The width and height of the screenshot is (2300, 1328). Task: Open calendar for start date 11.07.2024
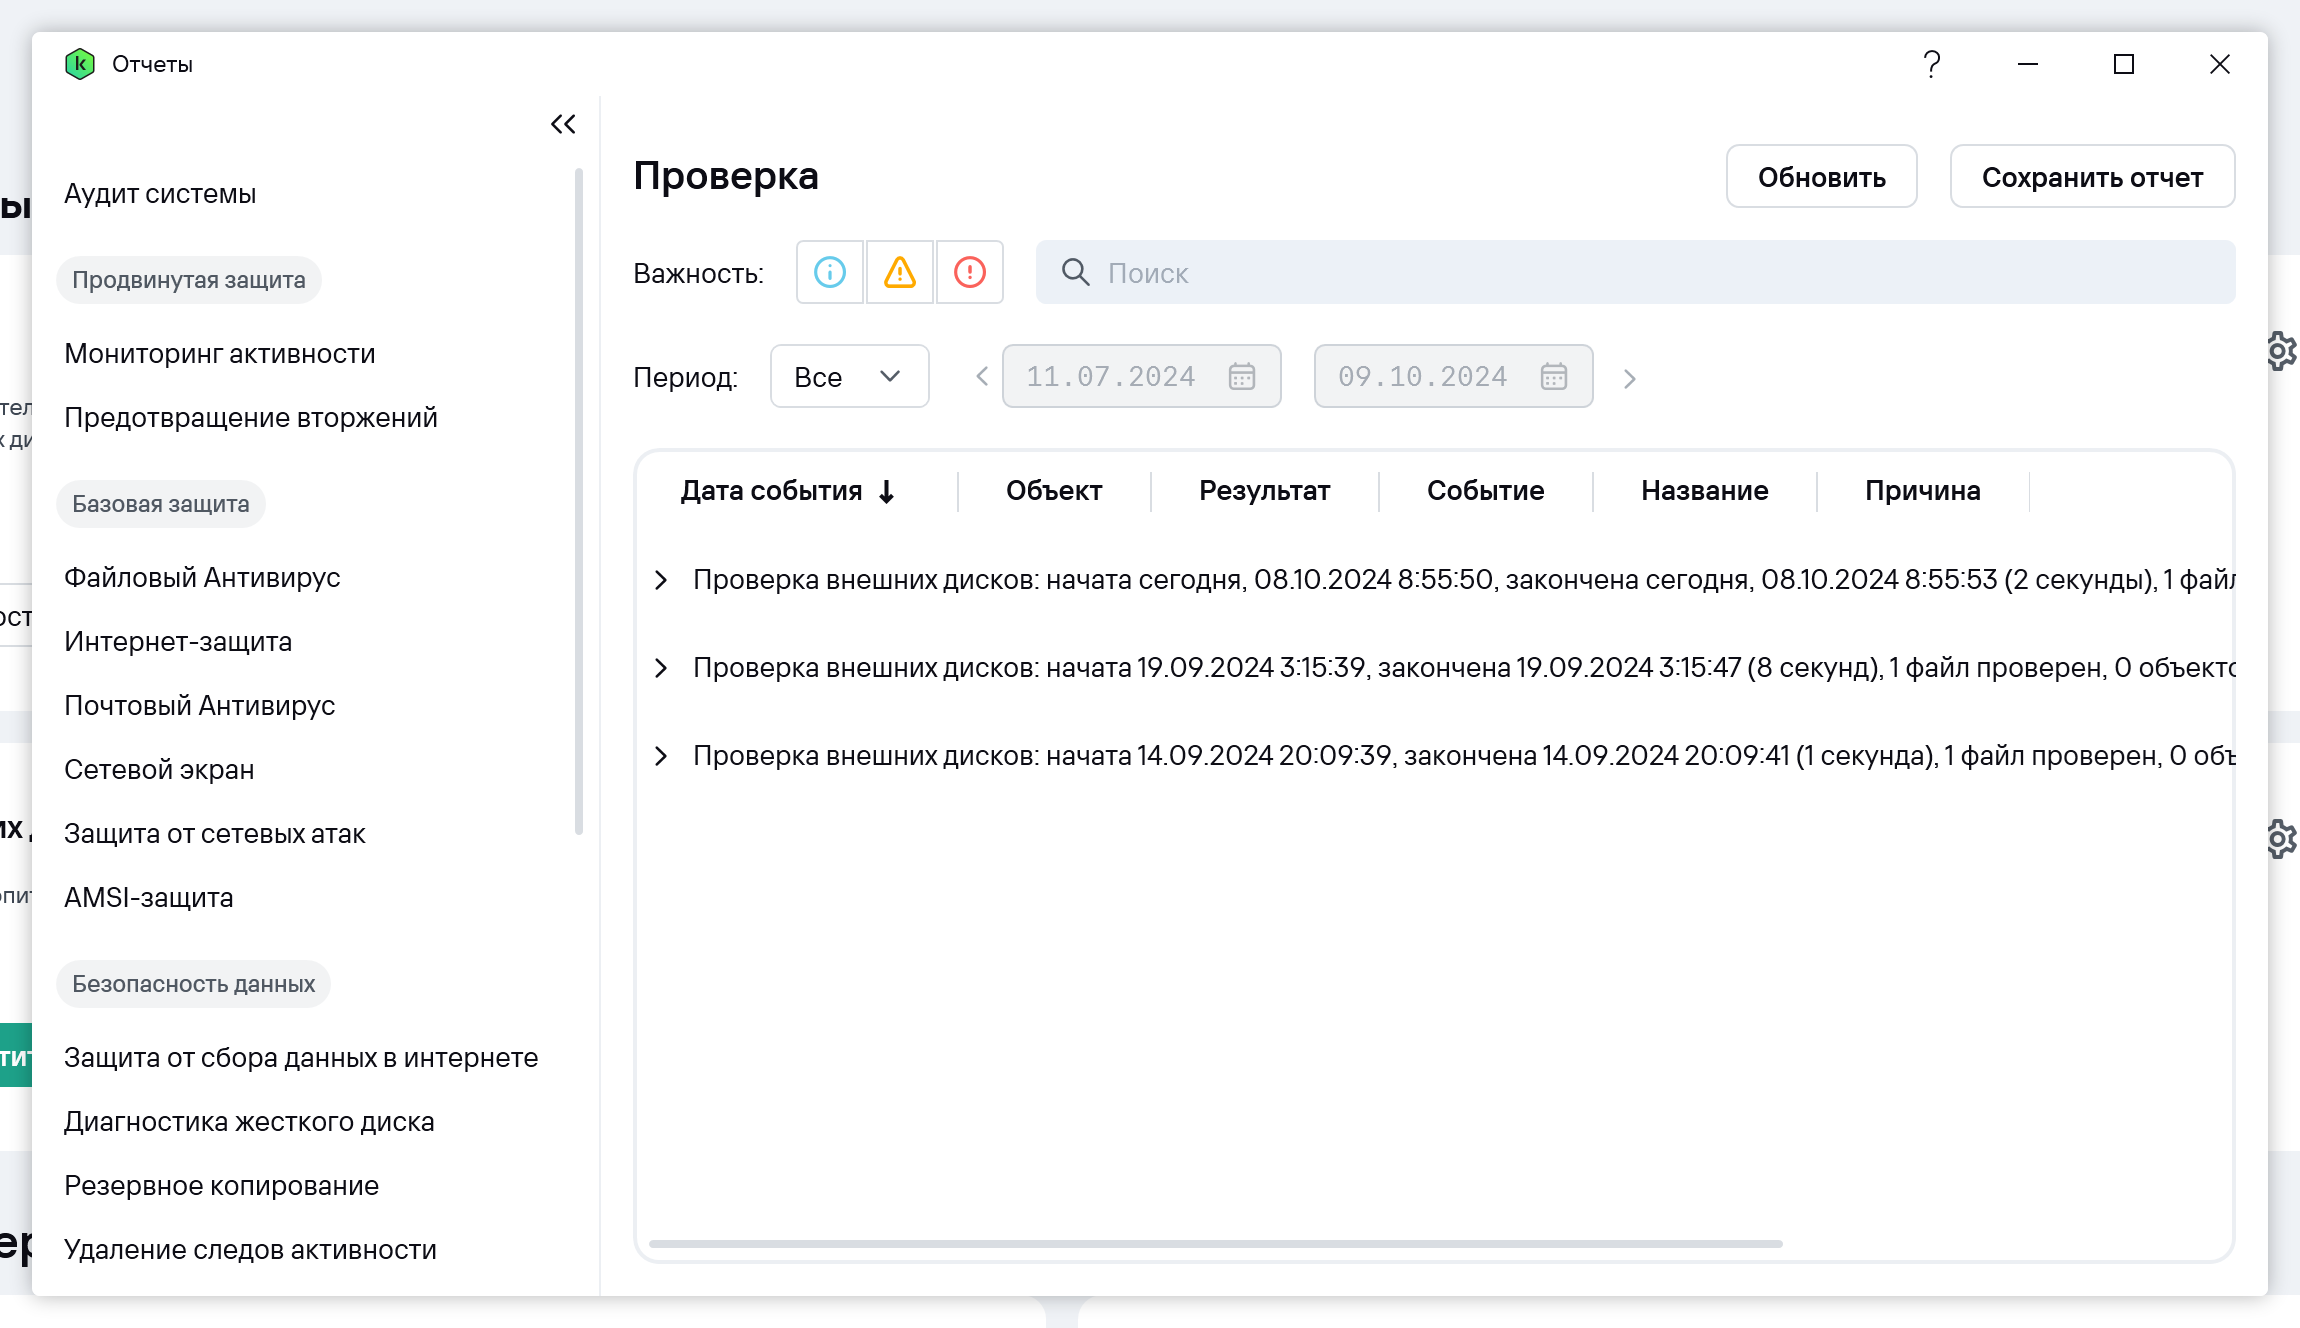(x=1242, y=377)
